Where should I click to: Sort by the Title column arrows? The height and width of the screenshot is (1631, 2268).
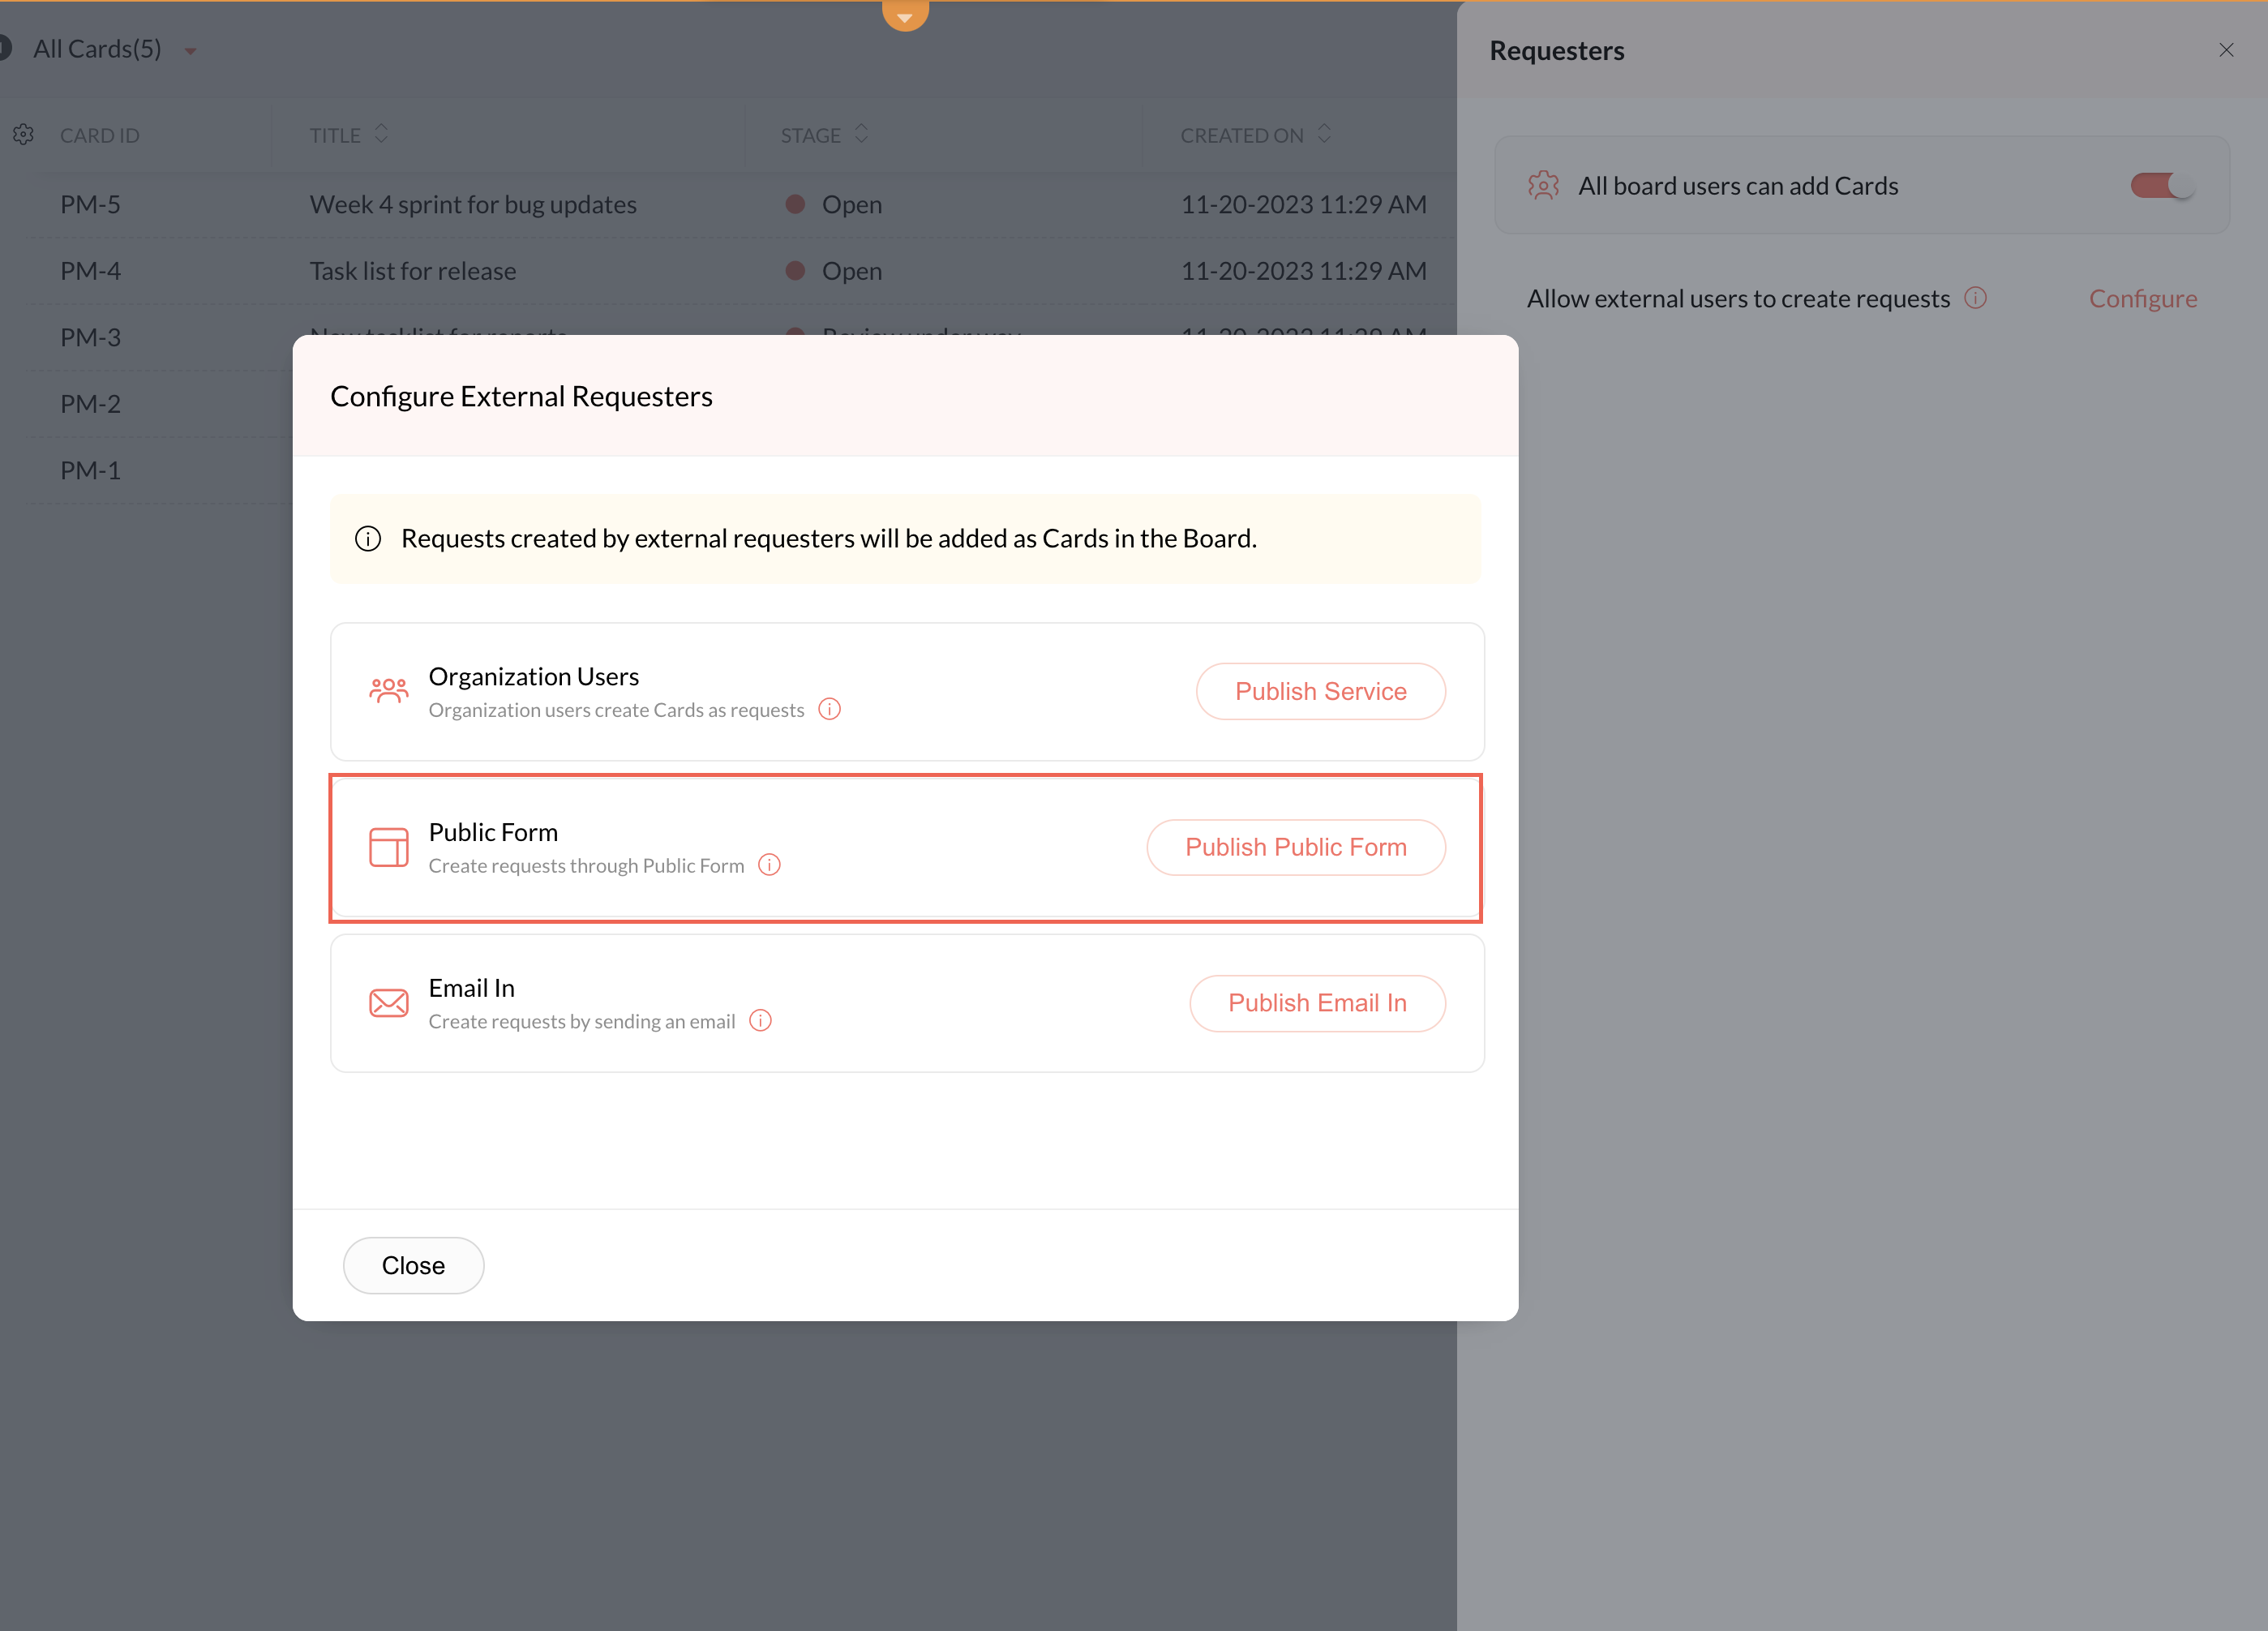pyautogui.click(x=381, y=134)
